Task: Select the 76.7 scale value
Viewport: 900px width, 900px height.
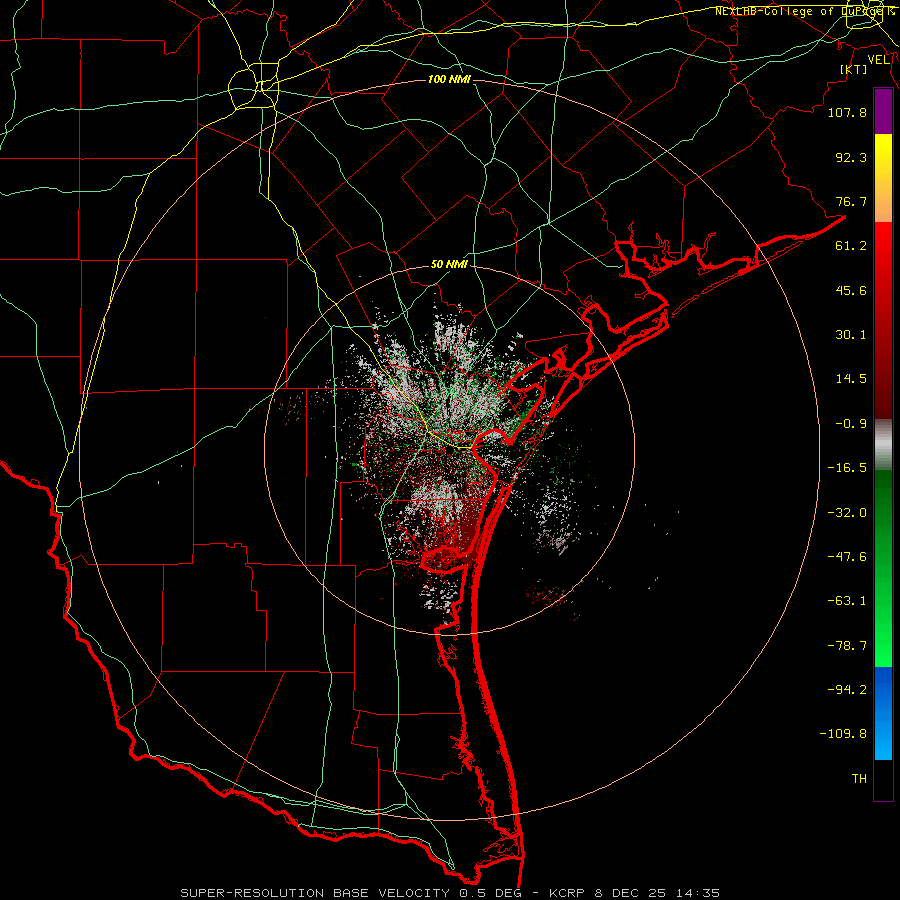Action: (x=851, y=201)
